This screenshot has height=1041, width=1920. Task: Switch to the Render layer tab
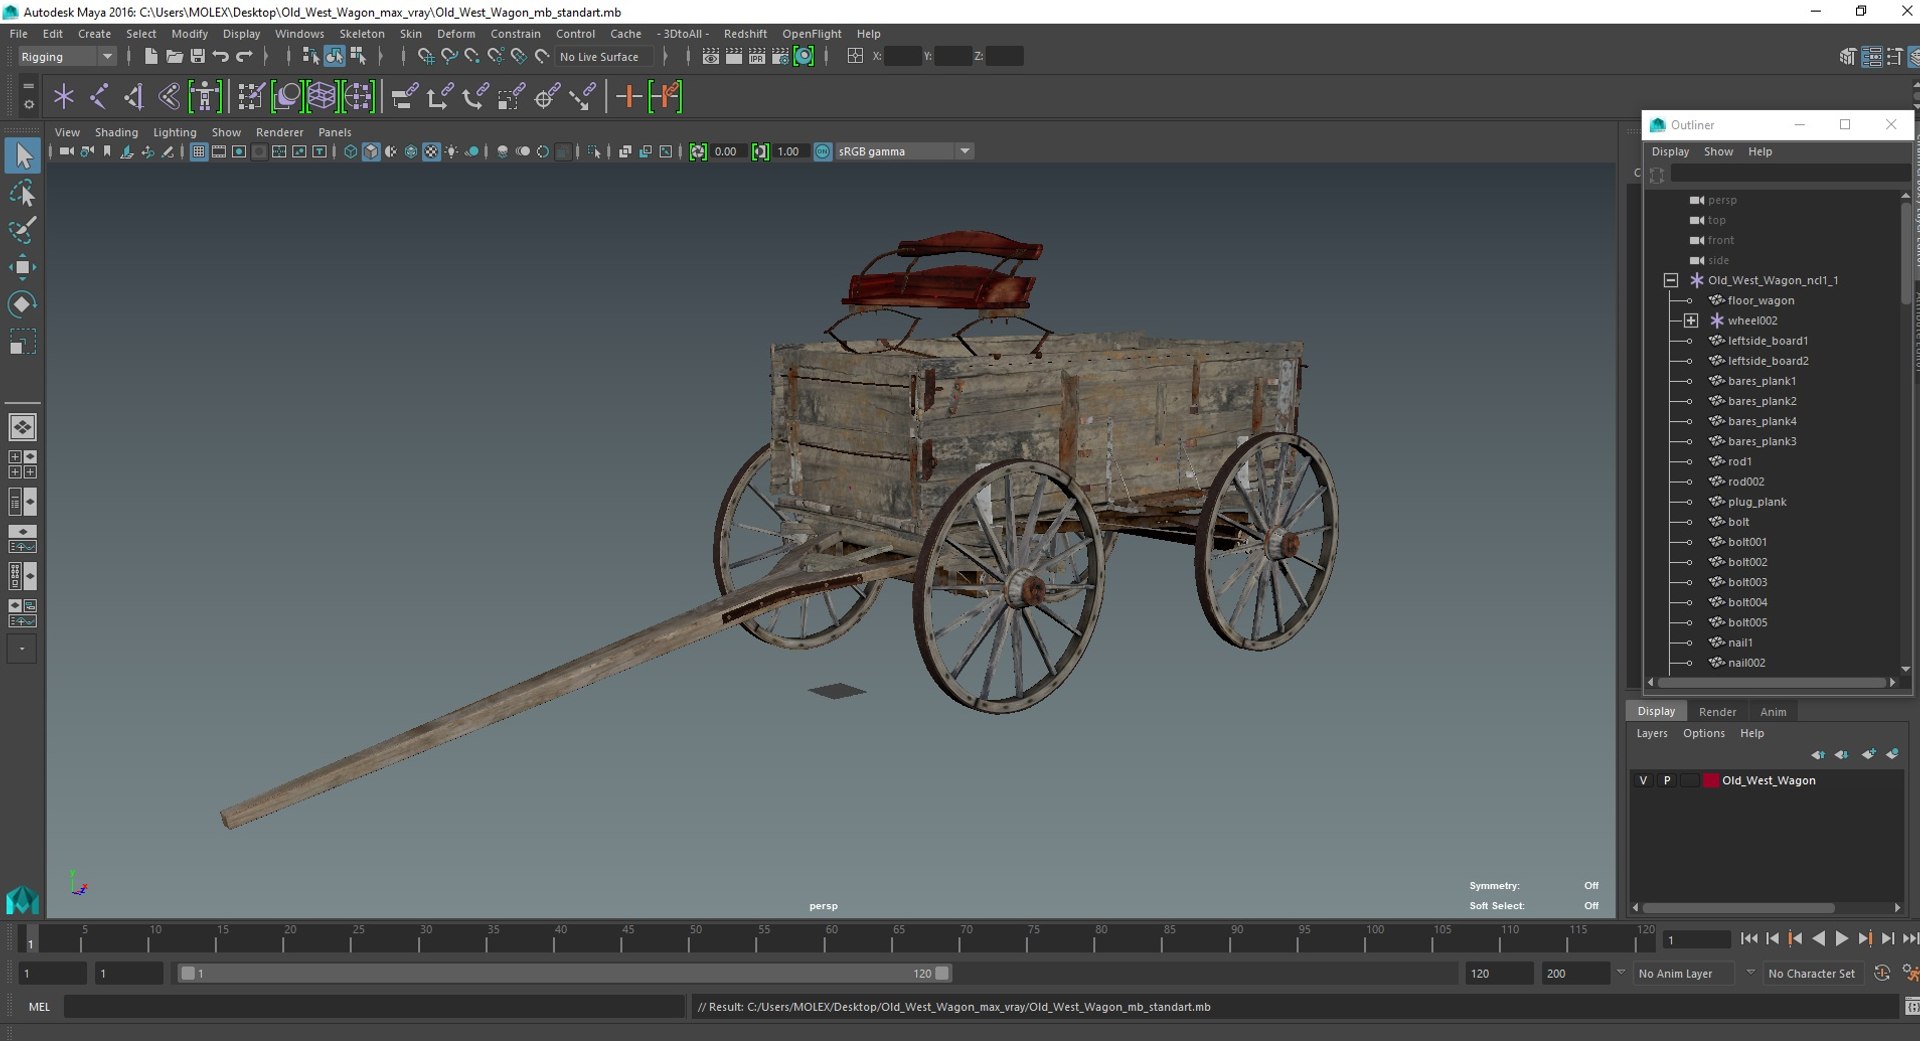(x=1717, y=712)
